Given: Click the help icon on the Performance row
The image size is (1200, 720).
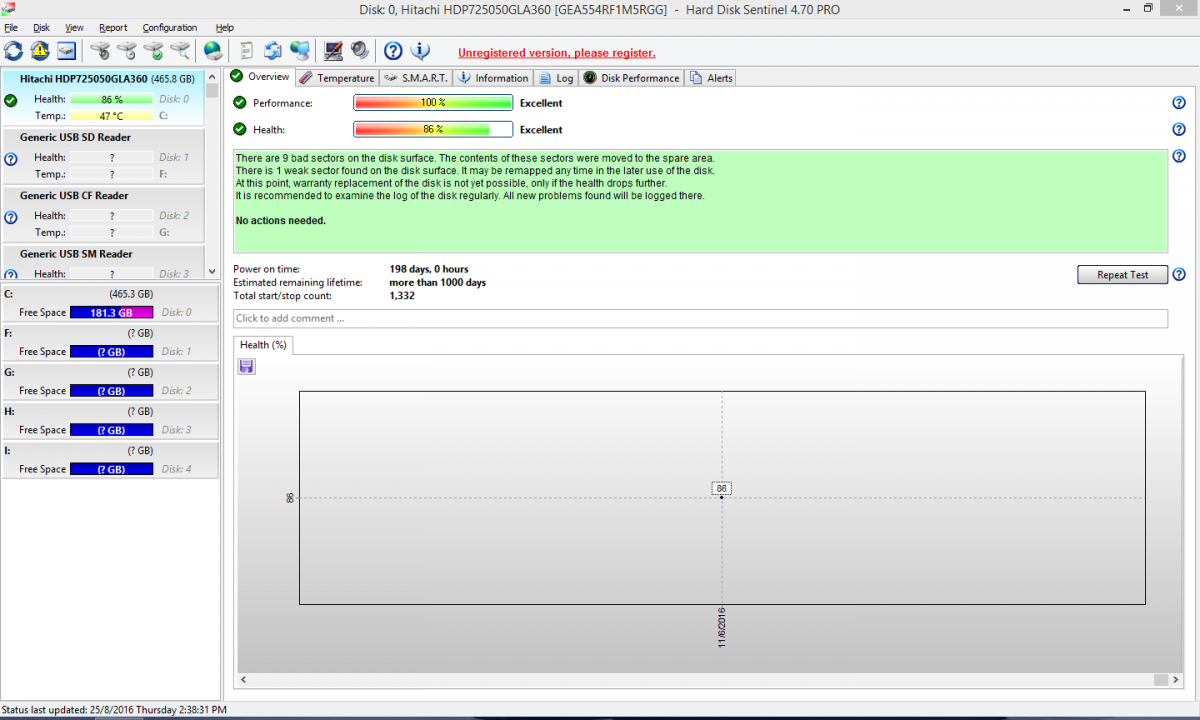Looking at the screenshot, I should click(1179, 103).
